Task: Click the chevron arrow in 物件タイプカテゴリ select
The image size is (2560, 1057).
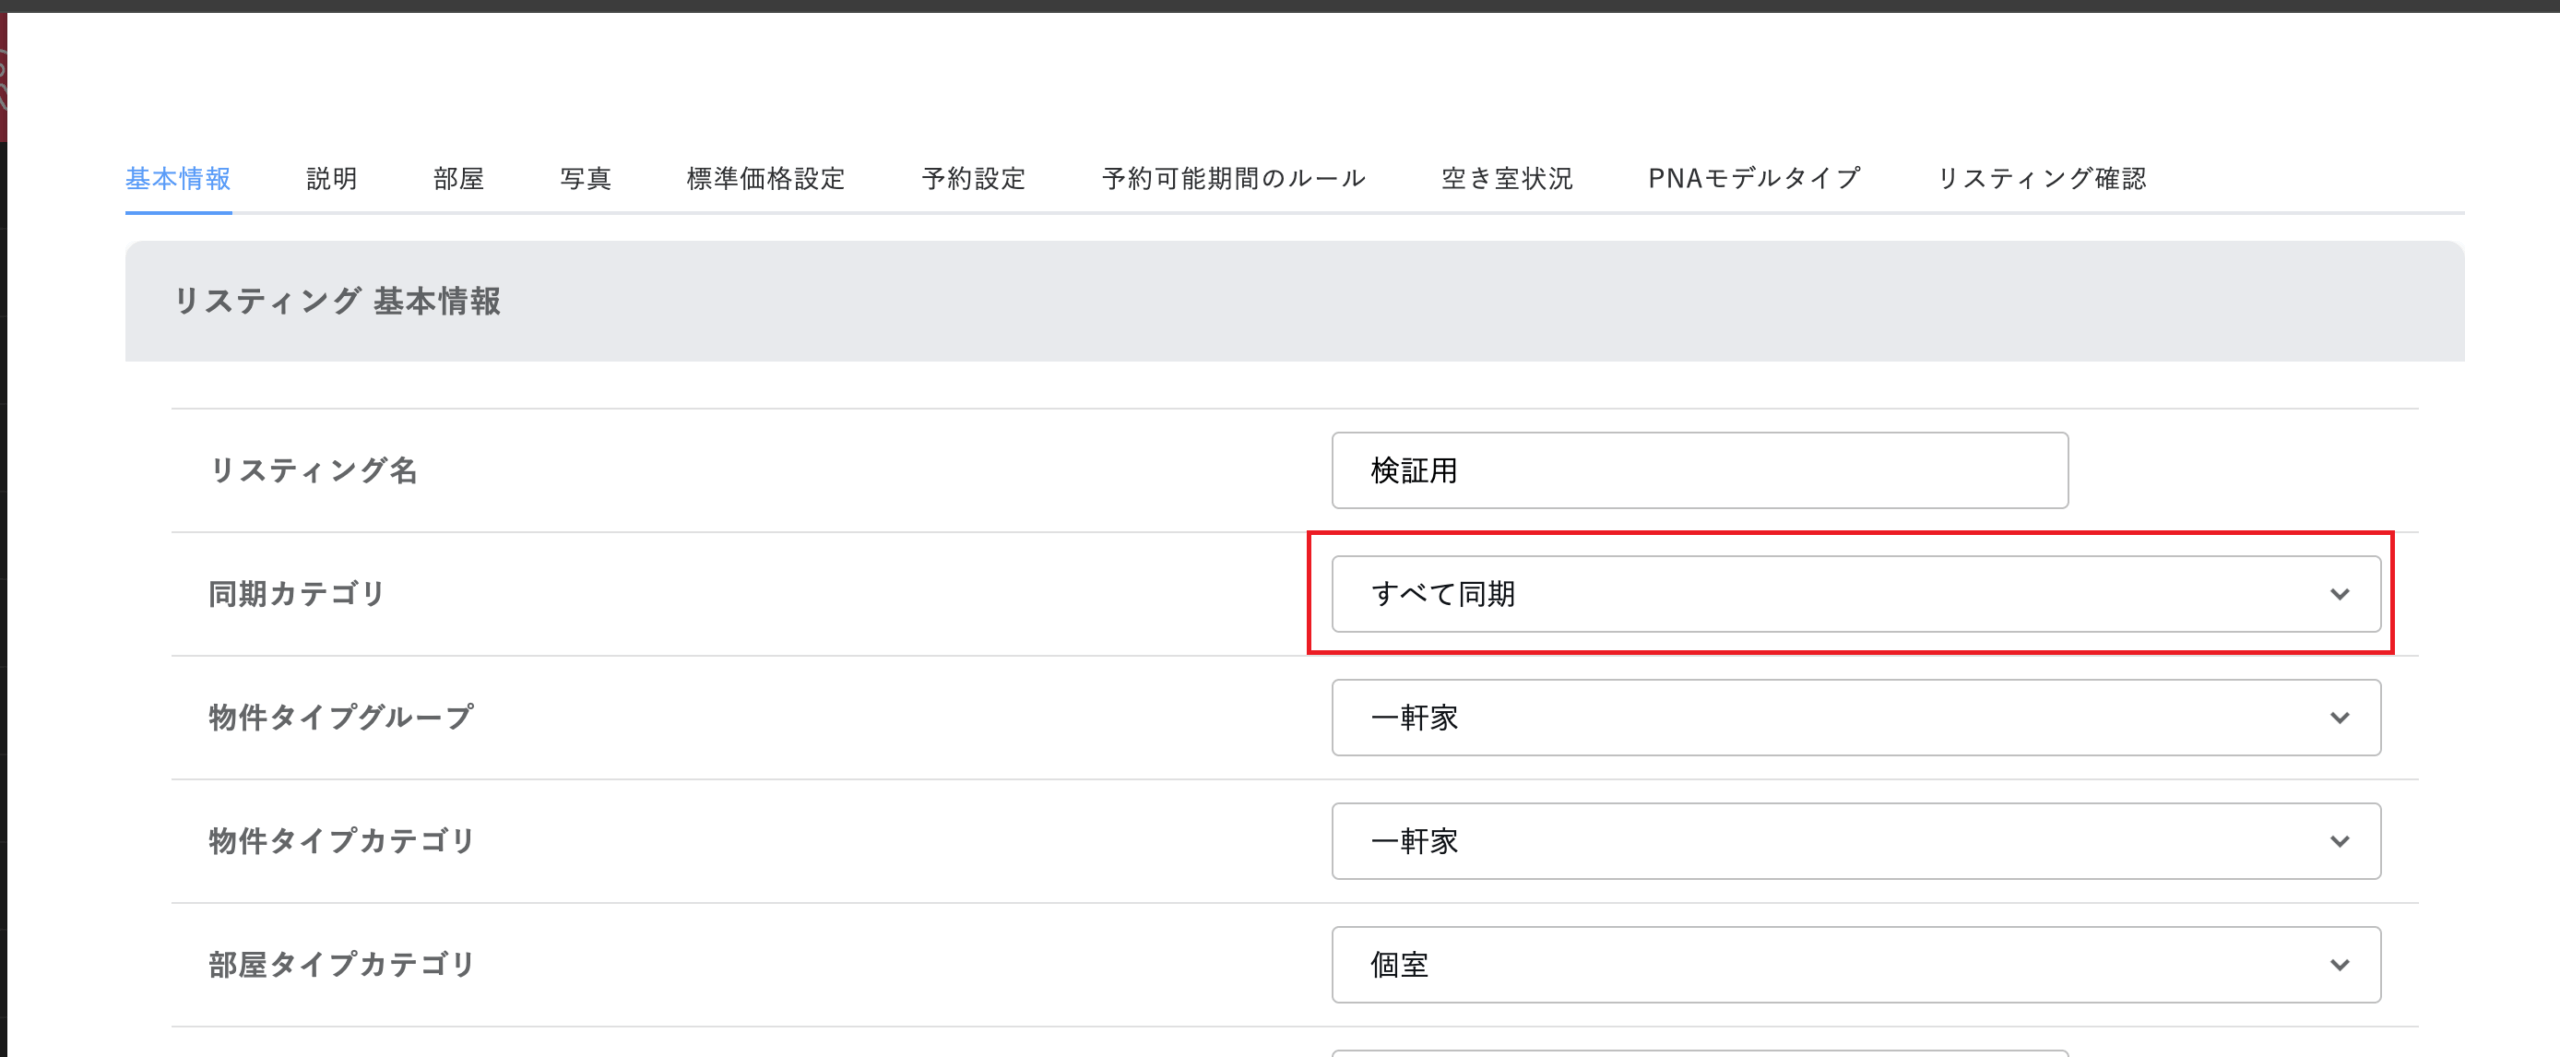Action: [2340, 841]
